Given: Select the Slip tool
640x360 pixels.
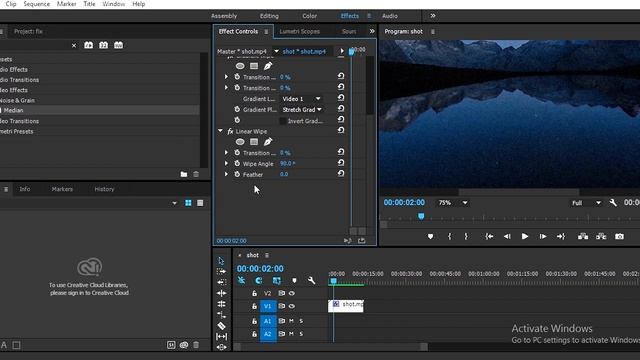Looking at the screenshot, I should pyautogui.click(x=221, y=337).
